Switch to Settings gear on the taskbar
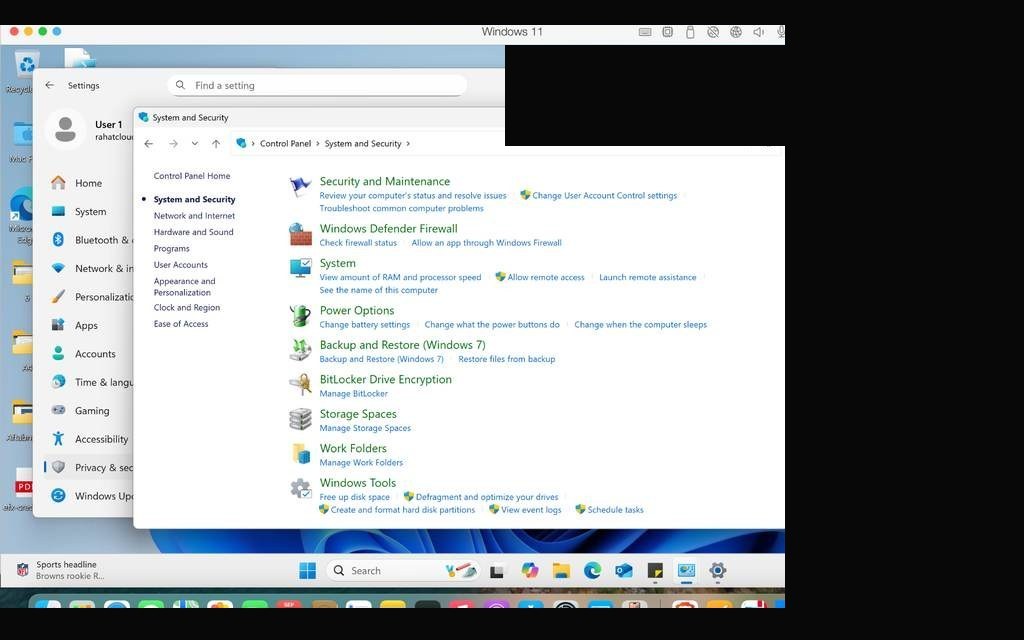This screenshot has width=1024, height=640. click(x=718, y=571)
